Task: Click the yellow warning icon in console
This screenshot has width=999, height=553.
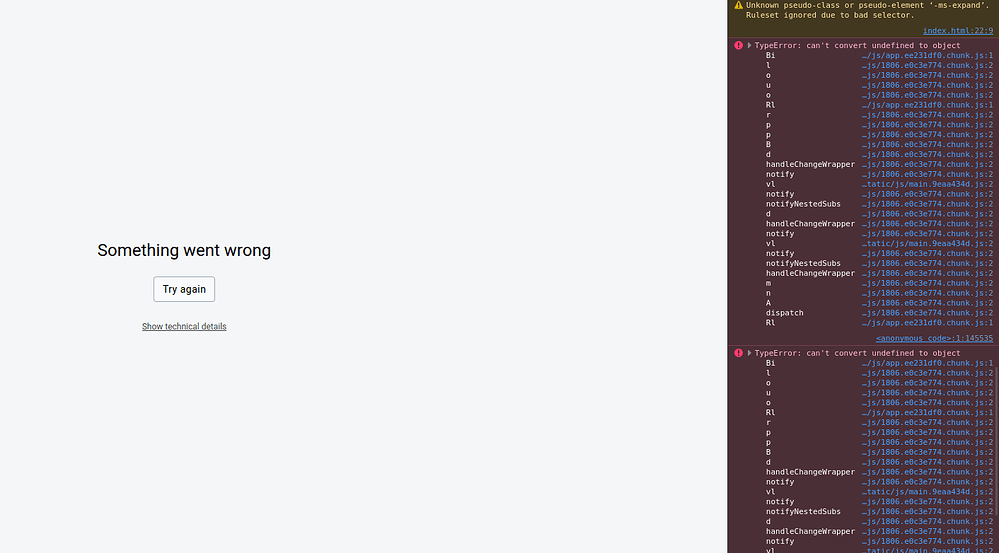Action: 738,5
